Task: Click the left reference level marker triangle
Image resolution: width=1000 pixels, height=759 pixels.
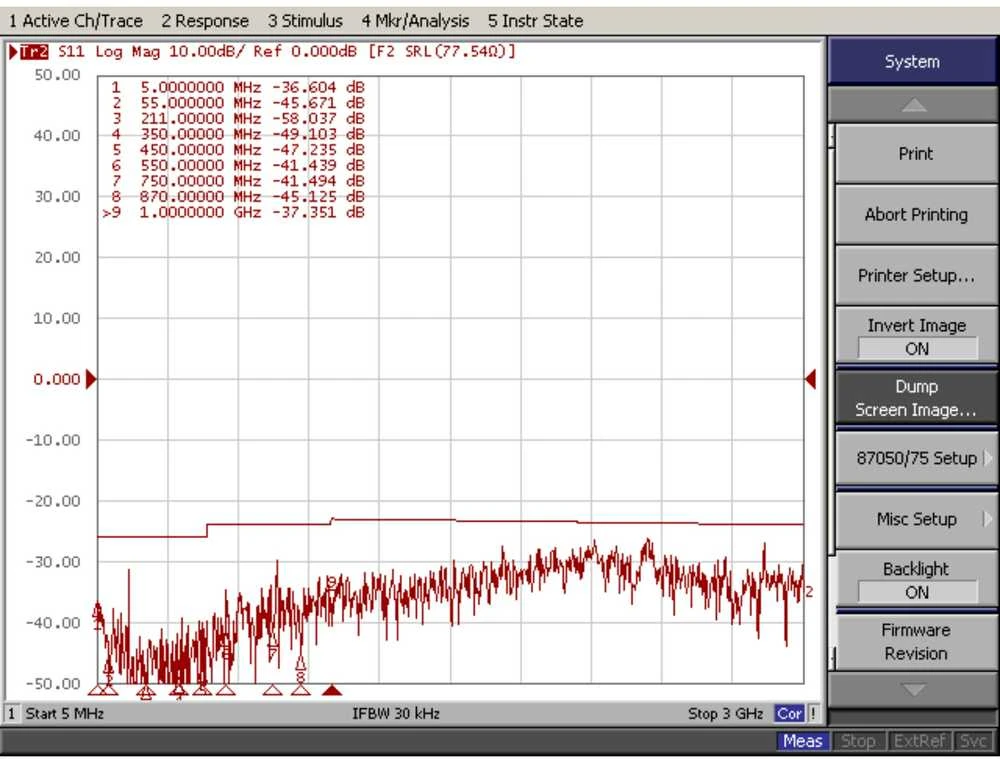Action: 91,379
